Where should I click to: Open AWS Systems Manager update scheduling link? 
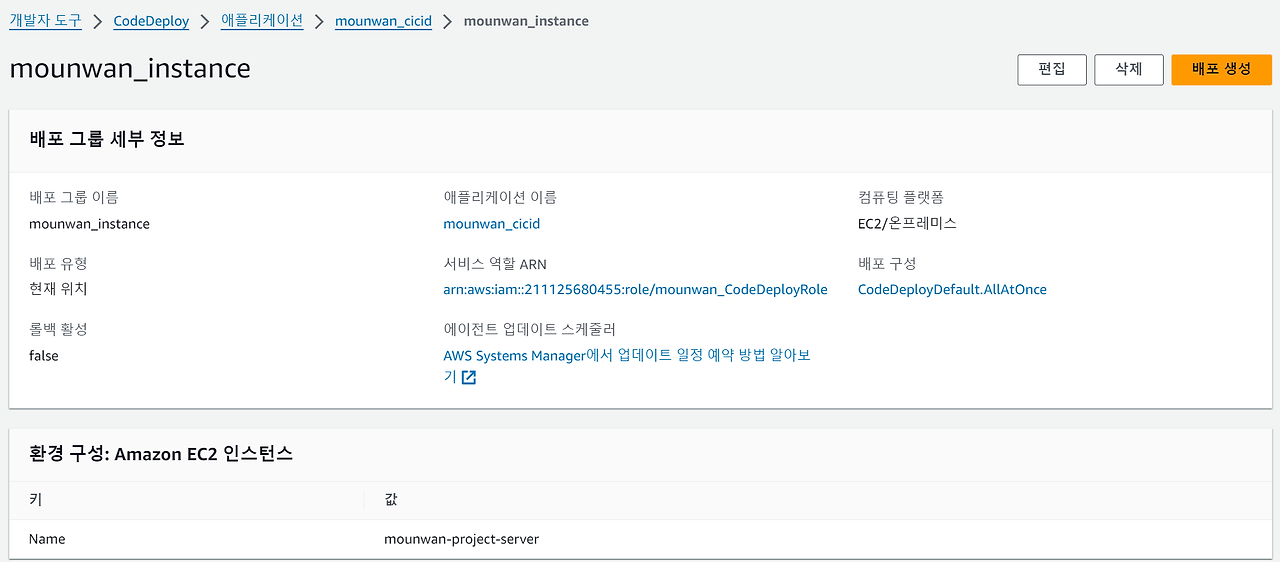[627, 366]
